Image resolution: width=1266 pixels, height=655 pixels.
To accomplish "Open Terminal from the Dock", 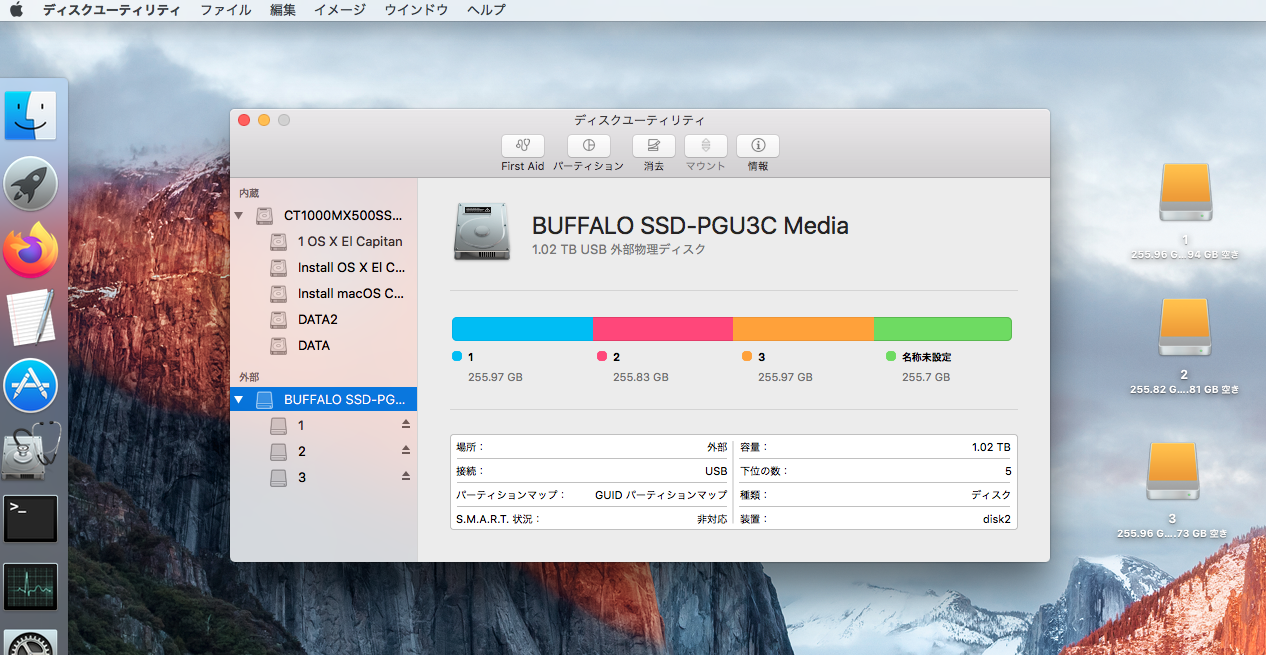I will point(31,518).
